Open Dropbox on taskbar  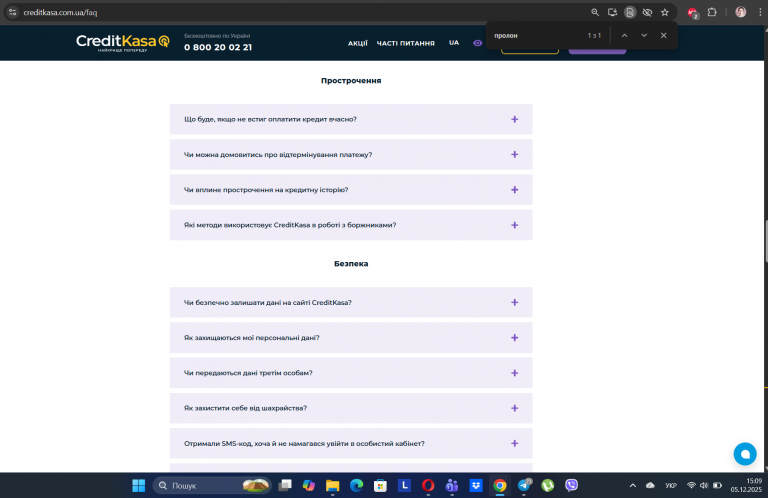coord(476,485)
